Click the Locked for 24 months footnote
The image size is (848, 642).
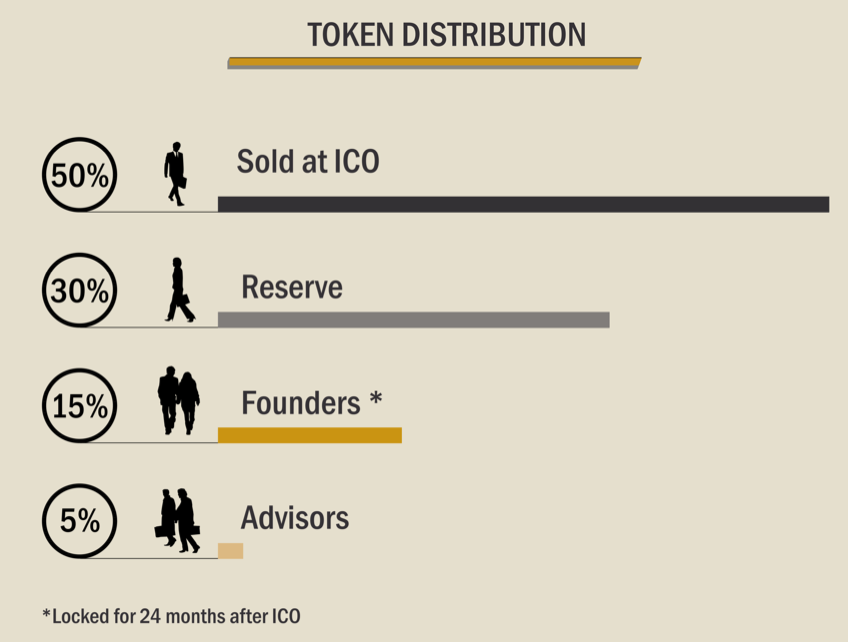171,616
